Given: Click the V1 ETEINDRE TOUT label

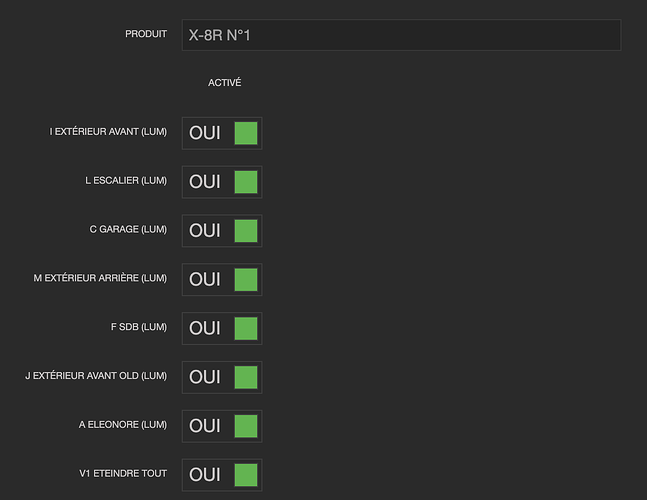Looking at the screenshot, I should coord(123,473).
